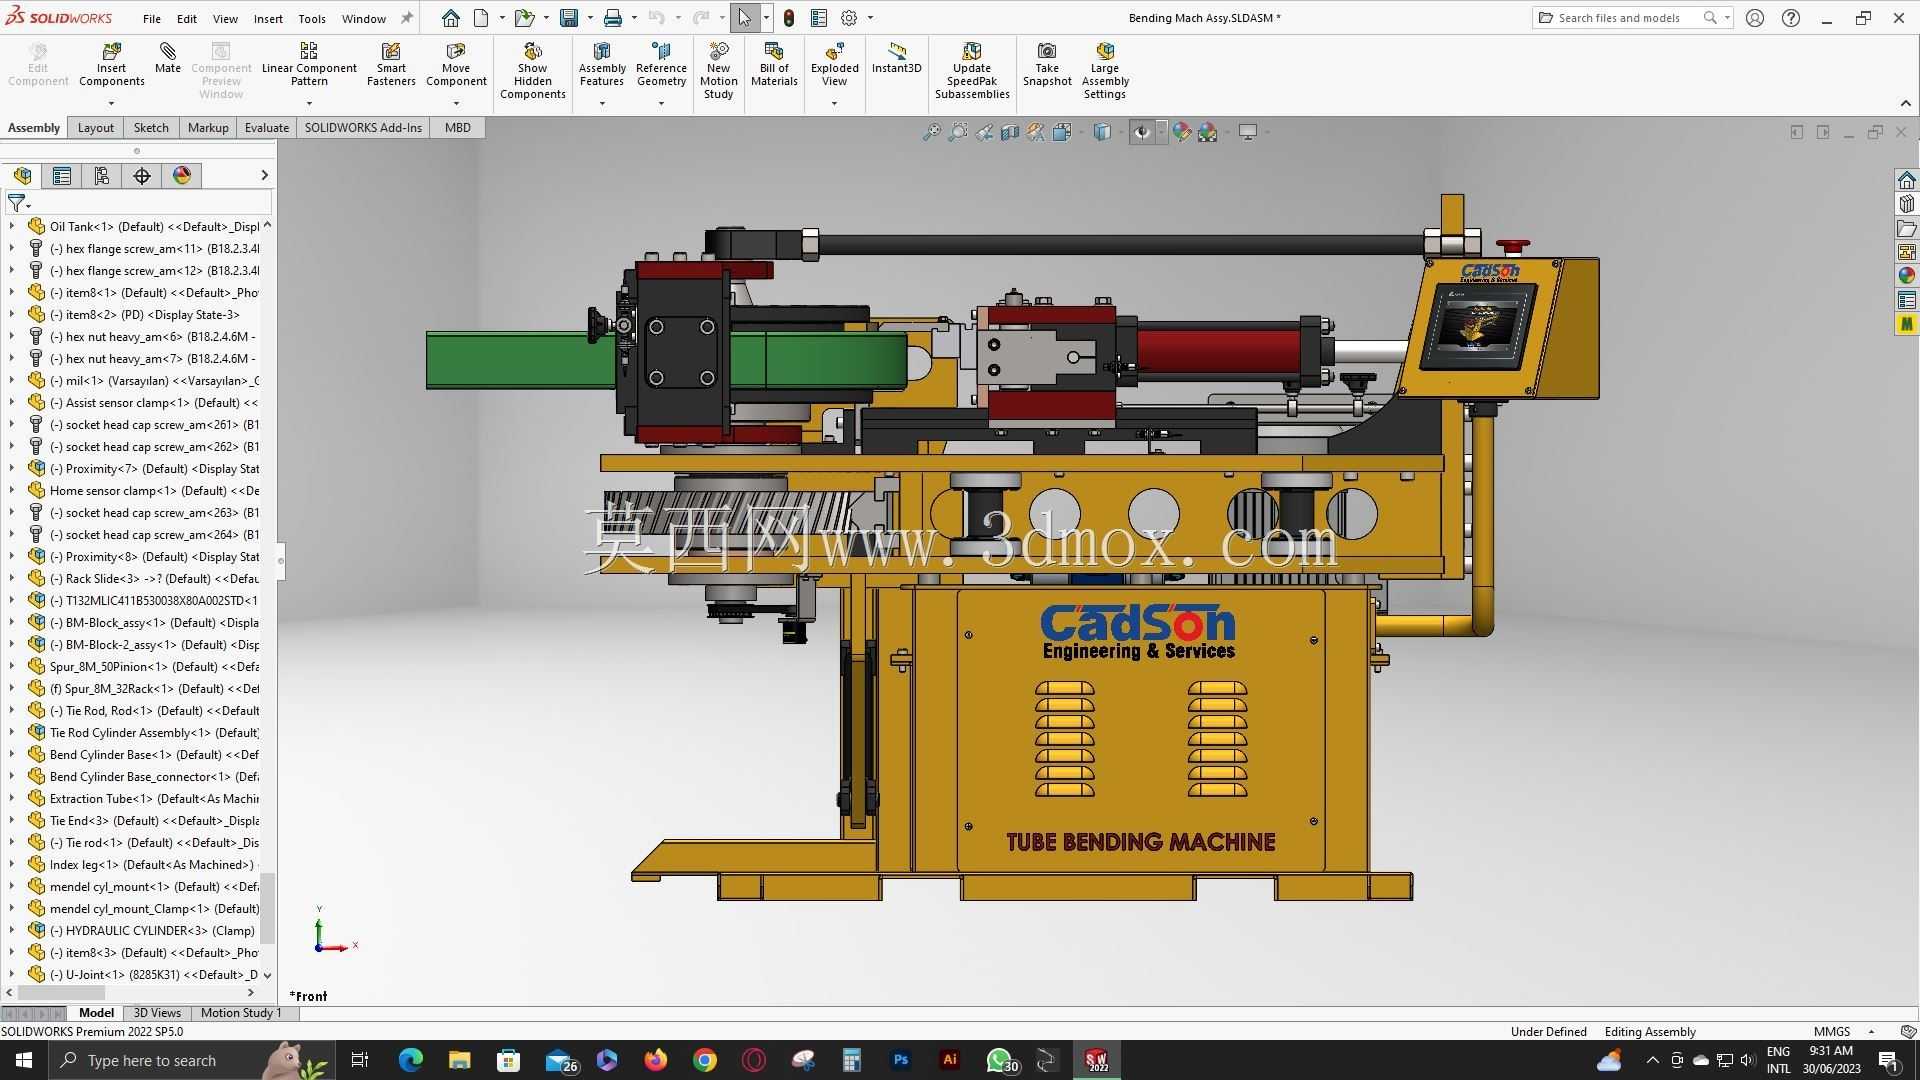Launch Smart Fasteners
The width and height of the screenshot is (1920, 1080).
click(391, 64)
